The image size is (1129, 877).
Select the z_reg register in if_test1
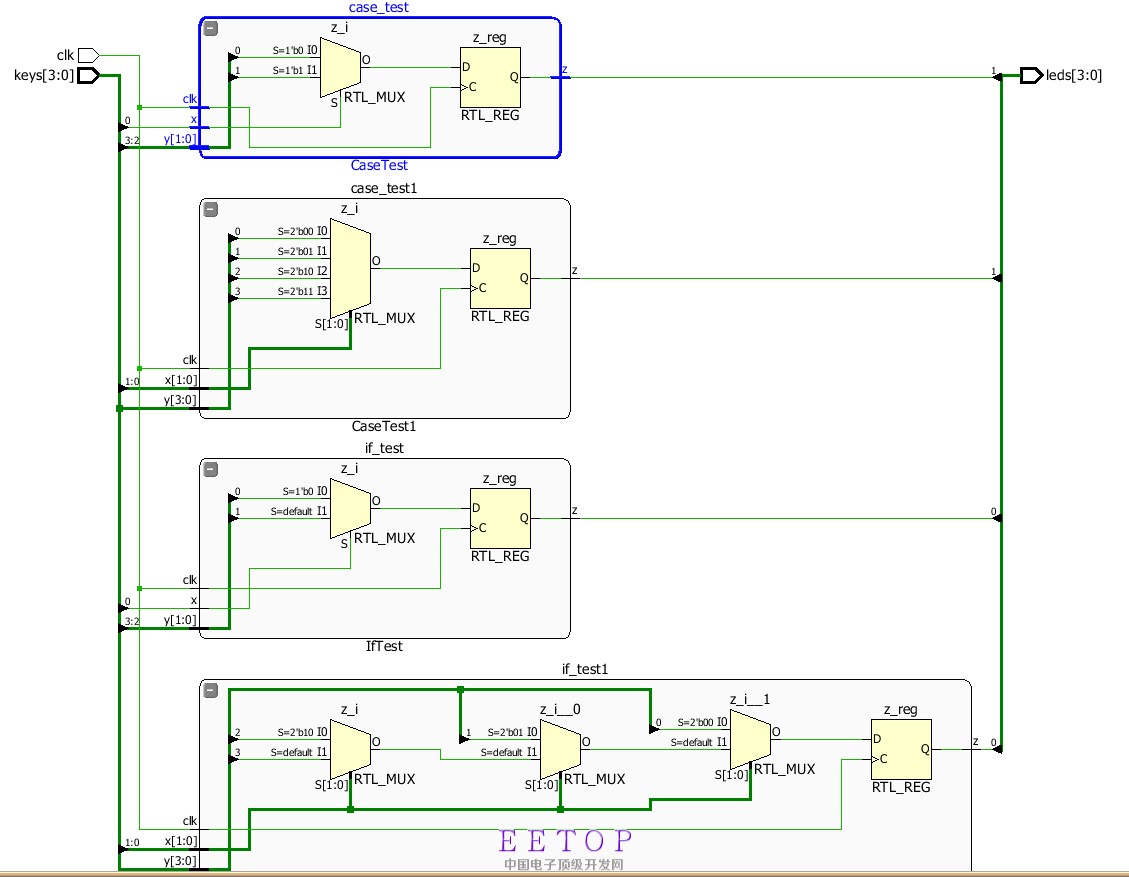click(901, 750)
